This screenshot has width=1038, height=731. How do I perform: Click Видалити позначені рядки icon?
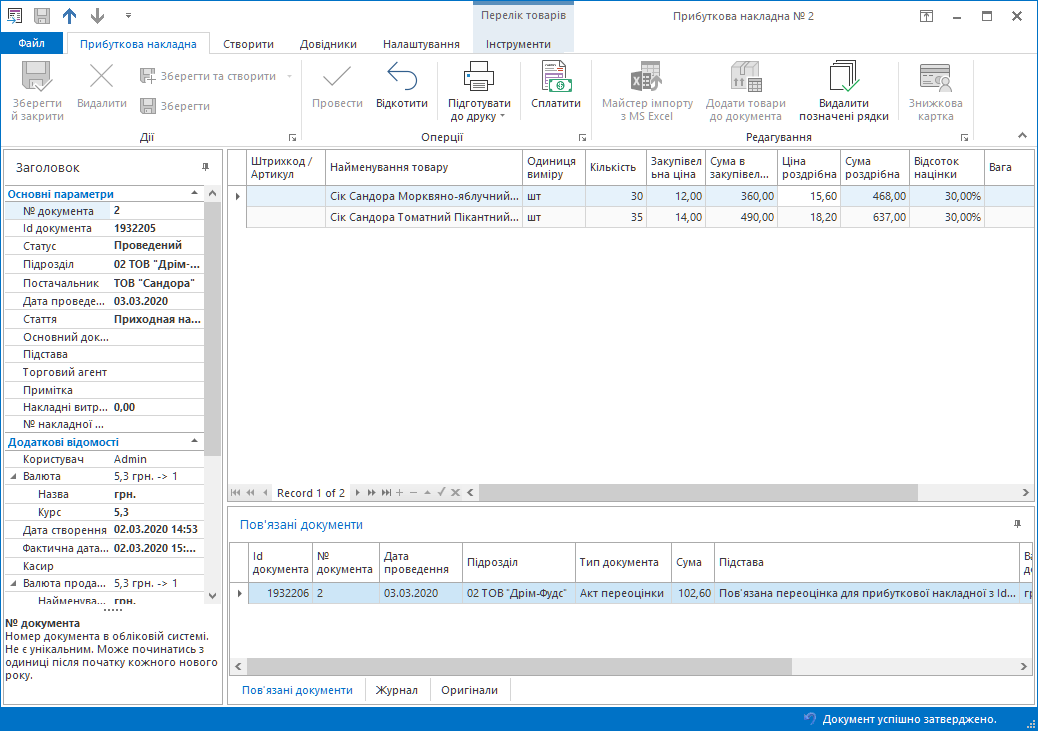pyautogui.click(x=844, y=78)
